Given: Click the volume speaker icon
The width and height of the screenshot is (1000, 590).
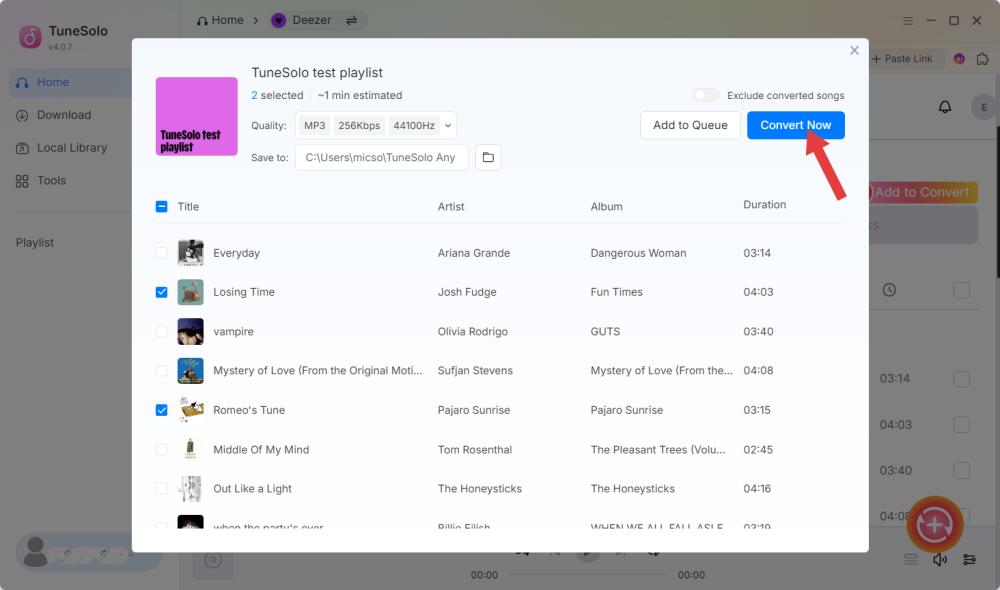Looking at the screenshot, I should tap(939, 560).
